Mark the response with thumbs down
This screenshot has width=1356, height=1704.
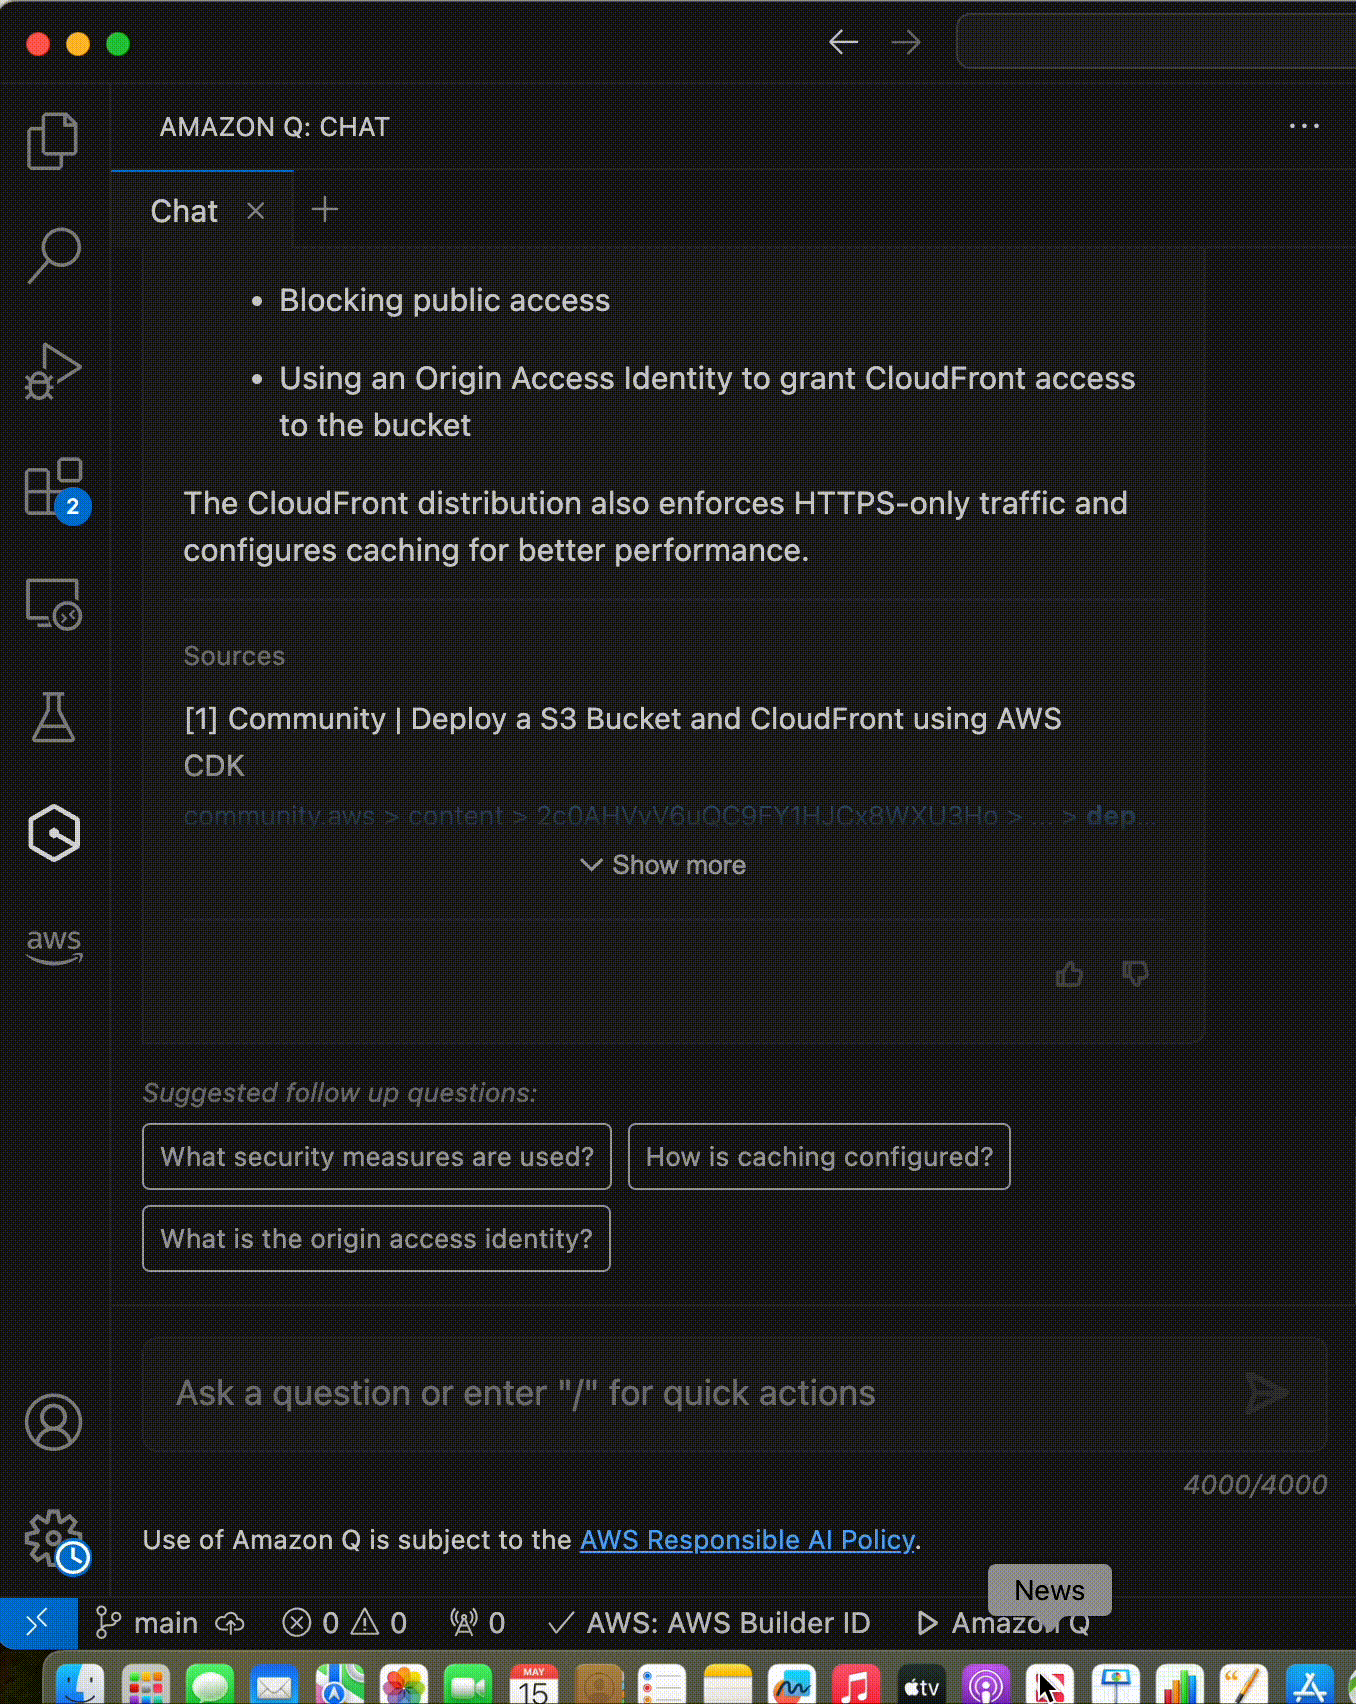click(x=1134, y=974)
